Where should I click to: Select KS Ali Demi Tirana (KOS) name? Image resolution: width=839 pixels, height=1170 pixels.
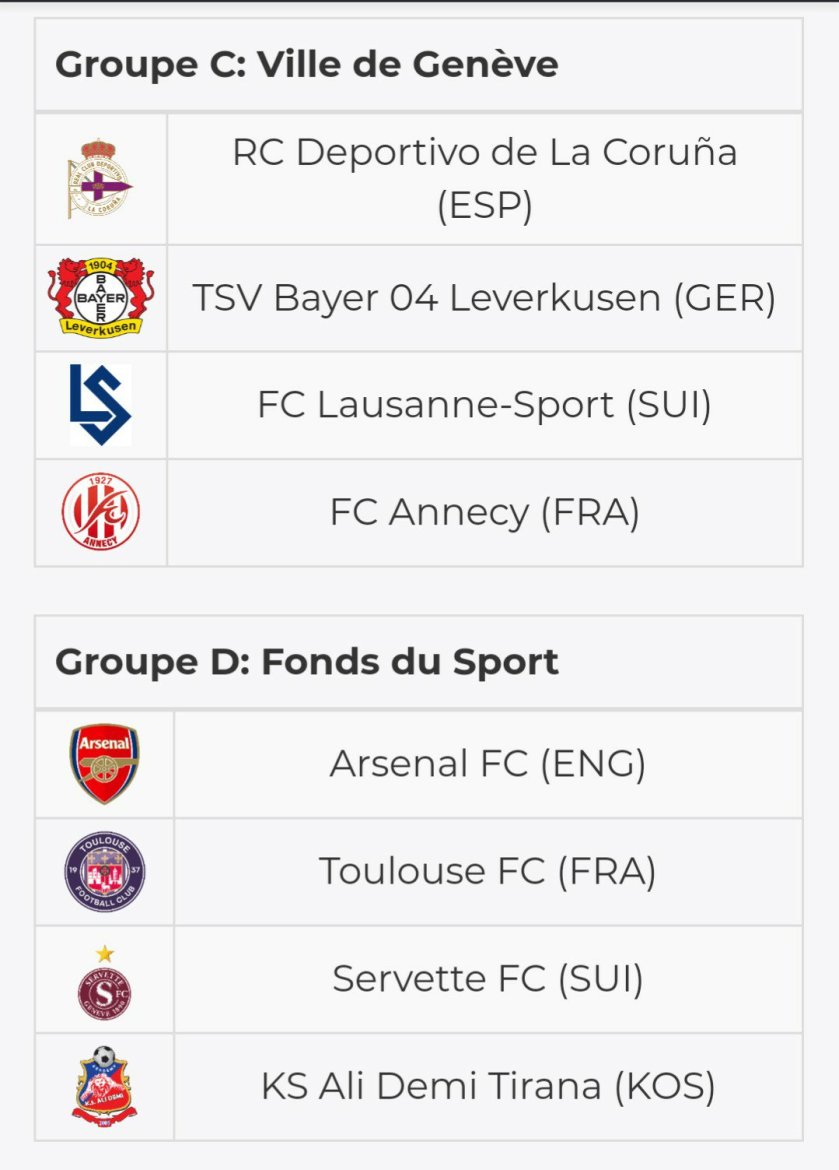pos(488,1086)
